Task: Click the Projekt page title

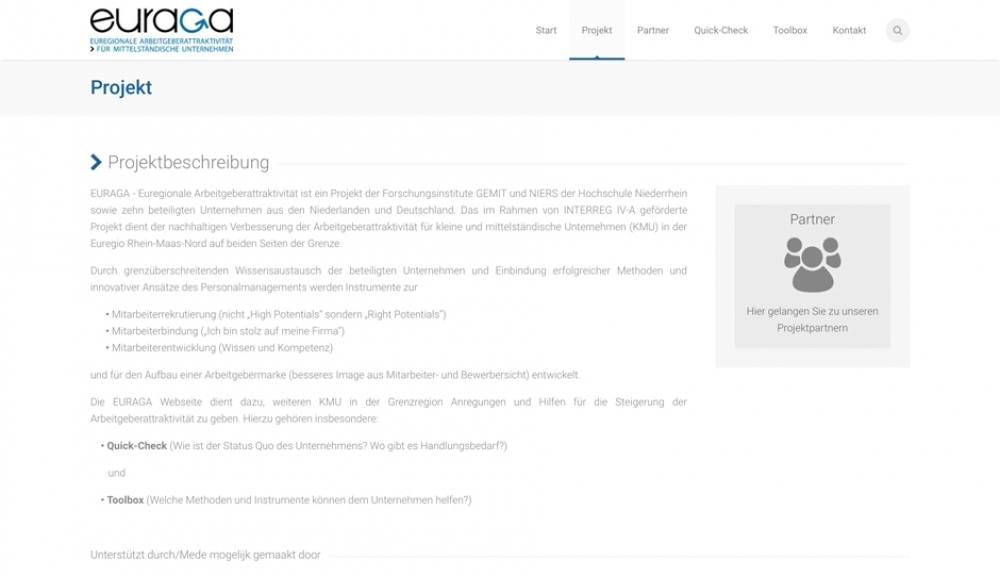Action: 121,87
